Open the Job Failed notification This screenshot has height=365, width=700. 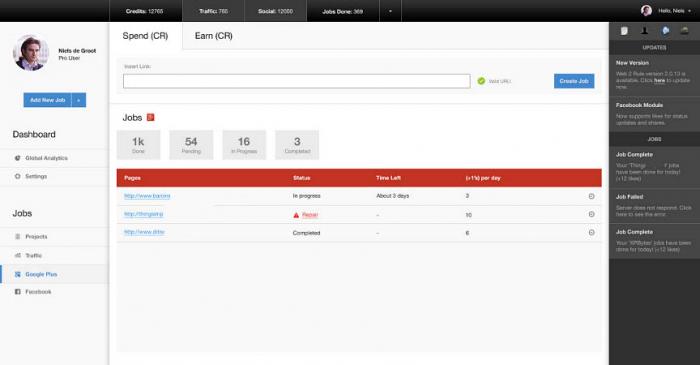654,205
